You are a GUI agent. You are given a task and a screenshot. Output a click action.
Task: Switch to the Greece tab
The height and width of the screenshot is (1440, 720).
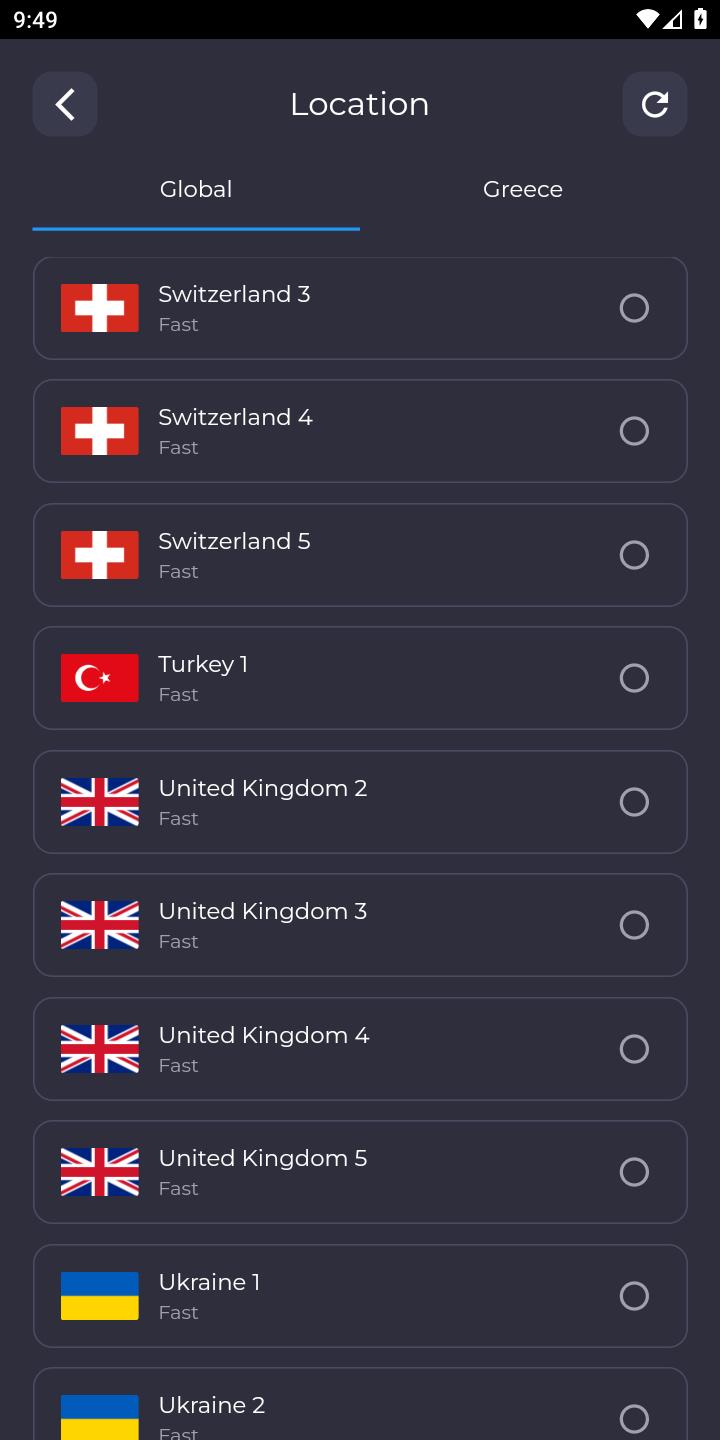[523, 189]
